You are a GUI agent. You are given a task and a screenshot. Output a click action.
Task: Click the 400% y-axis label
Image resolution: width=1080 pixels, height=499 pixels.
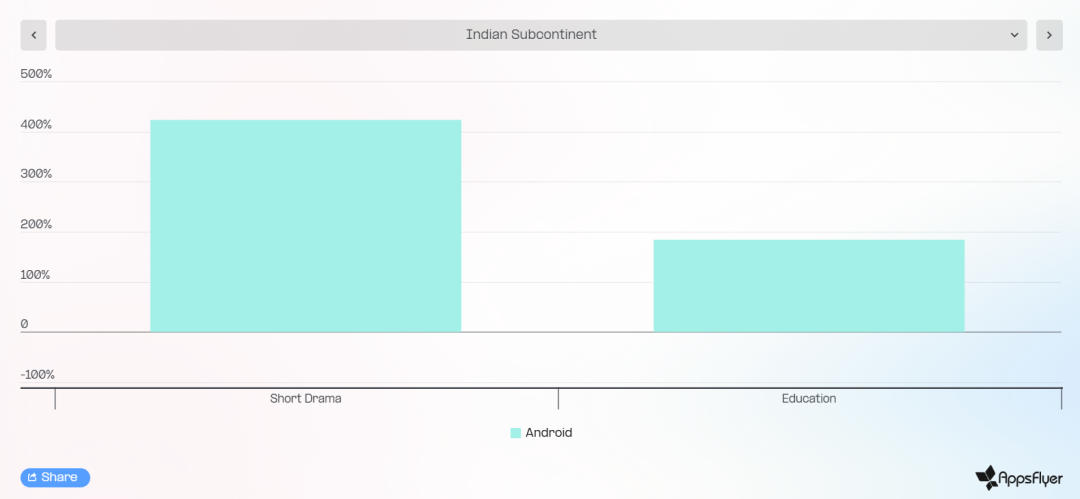pyautogui.click(x=37, y=124)
